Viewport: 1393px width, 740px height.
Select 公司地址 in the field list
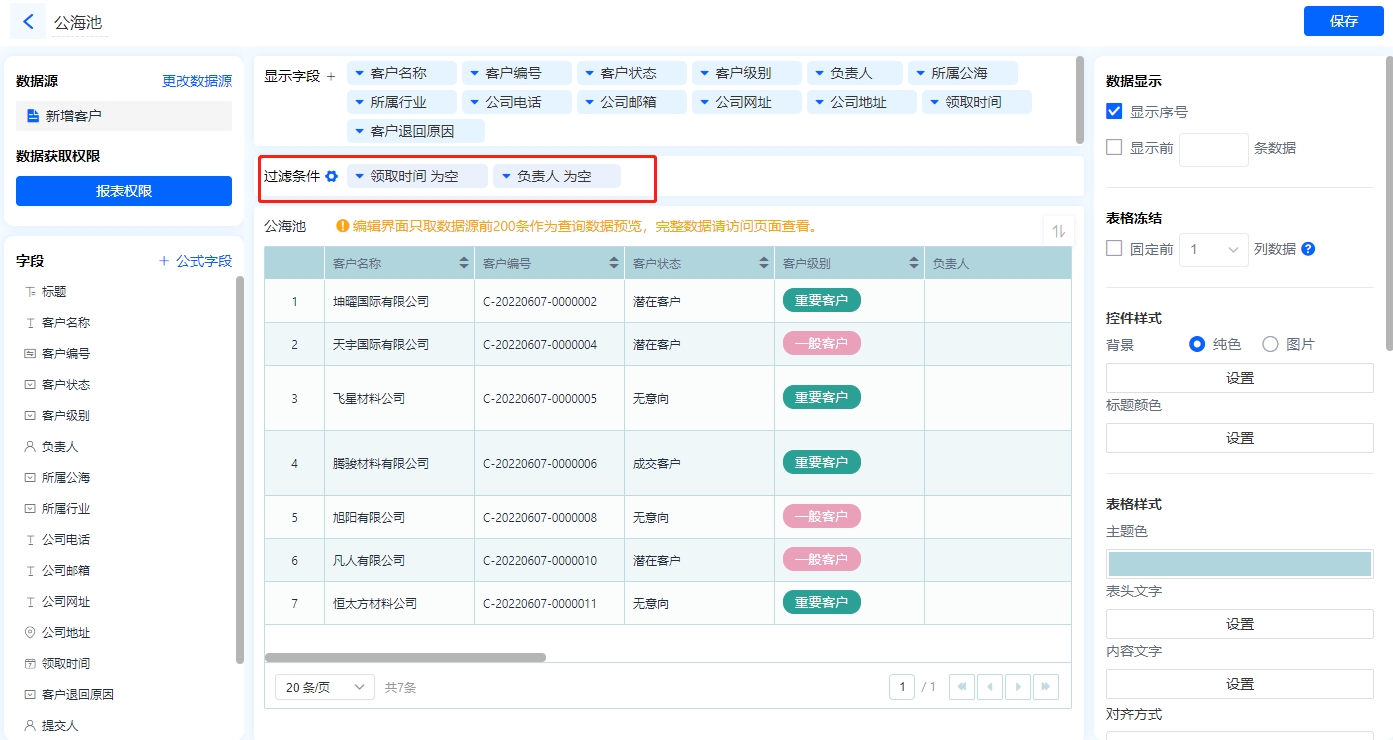pos(66,633)
